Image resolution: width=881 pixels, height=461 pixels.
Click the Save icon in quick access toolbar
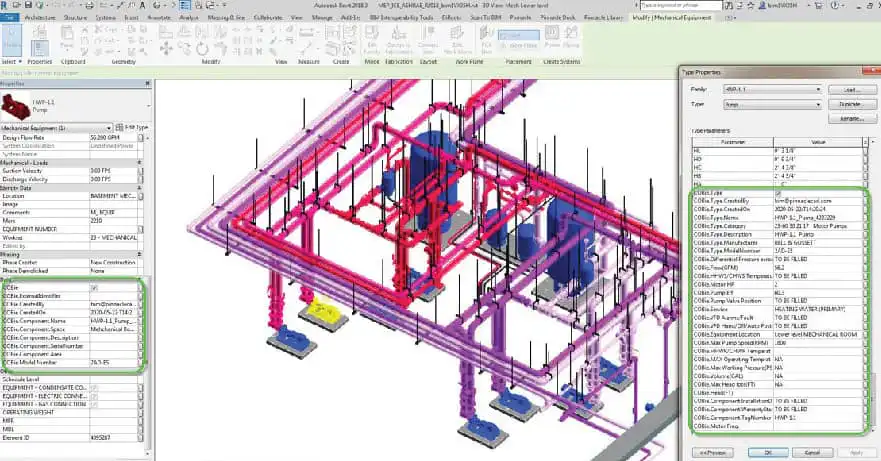28,5
